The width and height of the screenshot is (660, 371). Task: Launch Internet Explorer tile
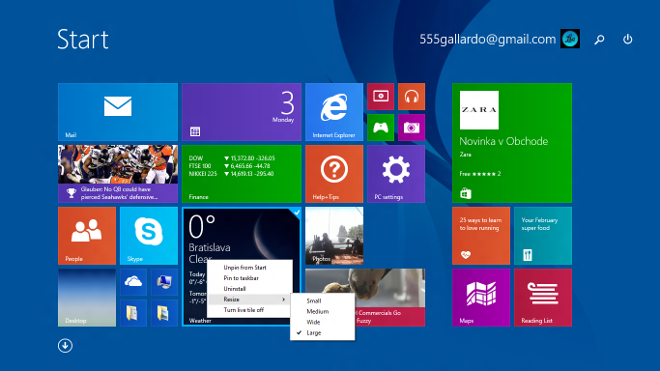(334, 112)
